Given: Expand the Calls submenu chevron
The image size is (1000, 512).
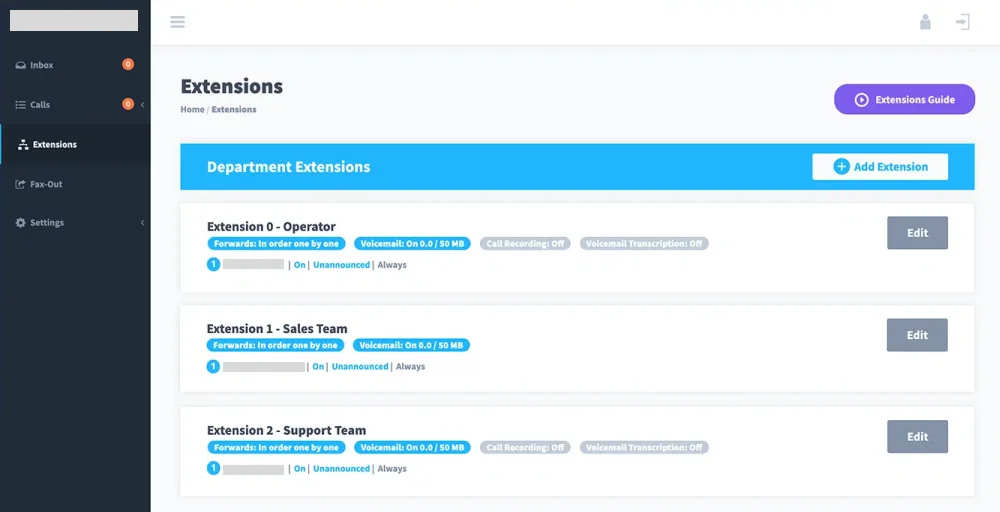Looking at the screenshot, I should (x=142, y=105).
